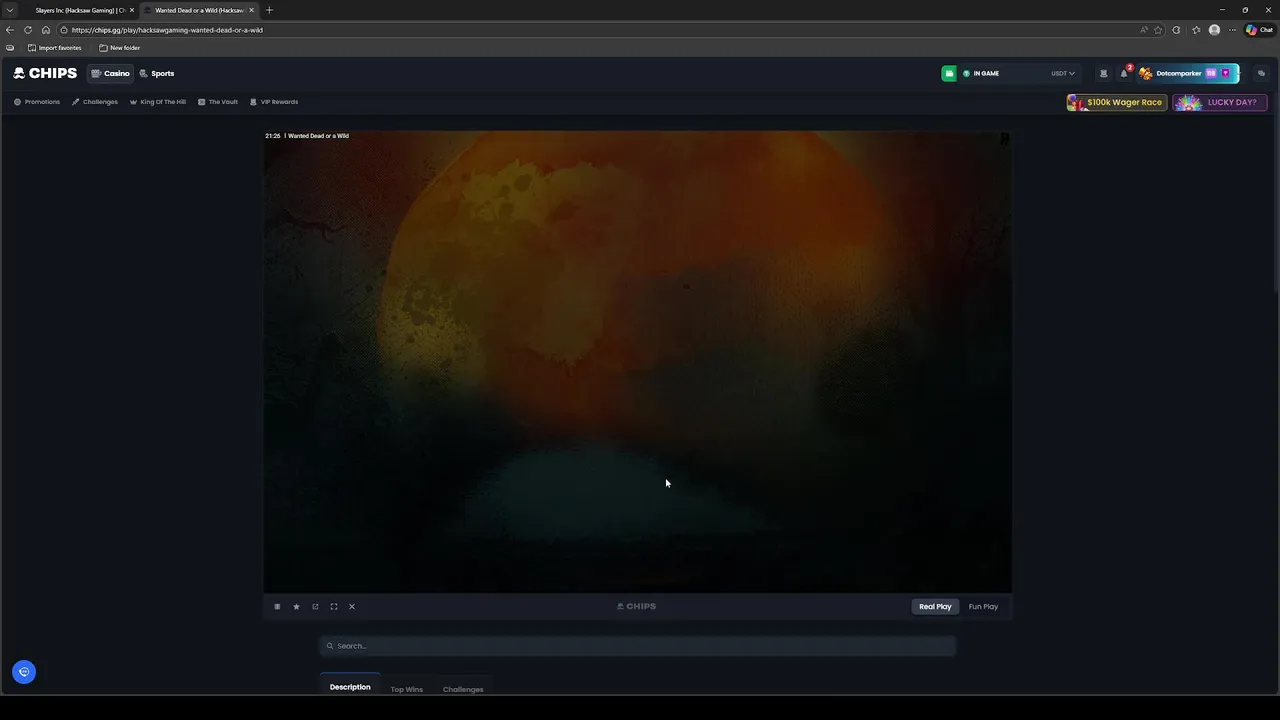Click the top hat icon button
Image resolution: width=1280 pixels, height=720 pixels.
point(1103,73)
